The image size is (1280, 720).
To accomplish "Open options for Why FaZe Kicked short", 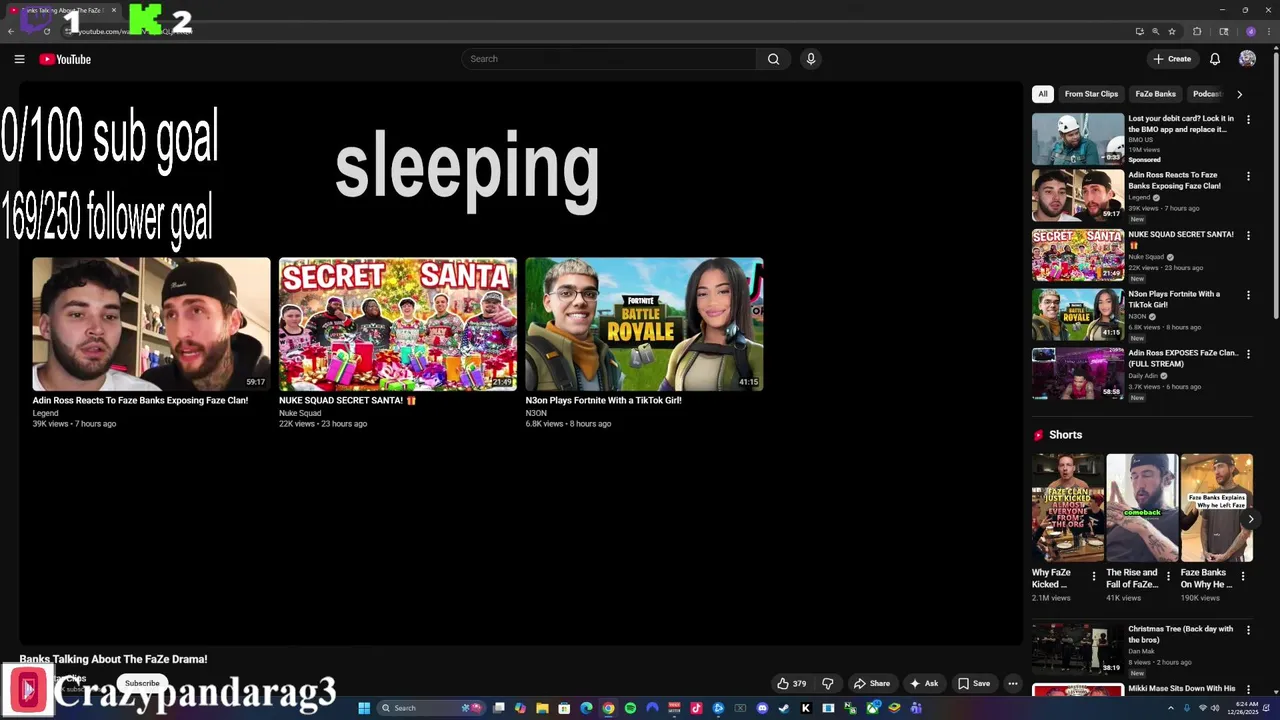I will (1093, 576).
